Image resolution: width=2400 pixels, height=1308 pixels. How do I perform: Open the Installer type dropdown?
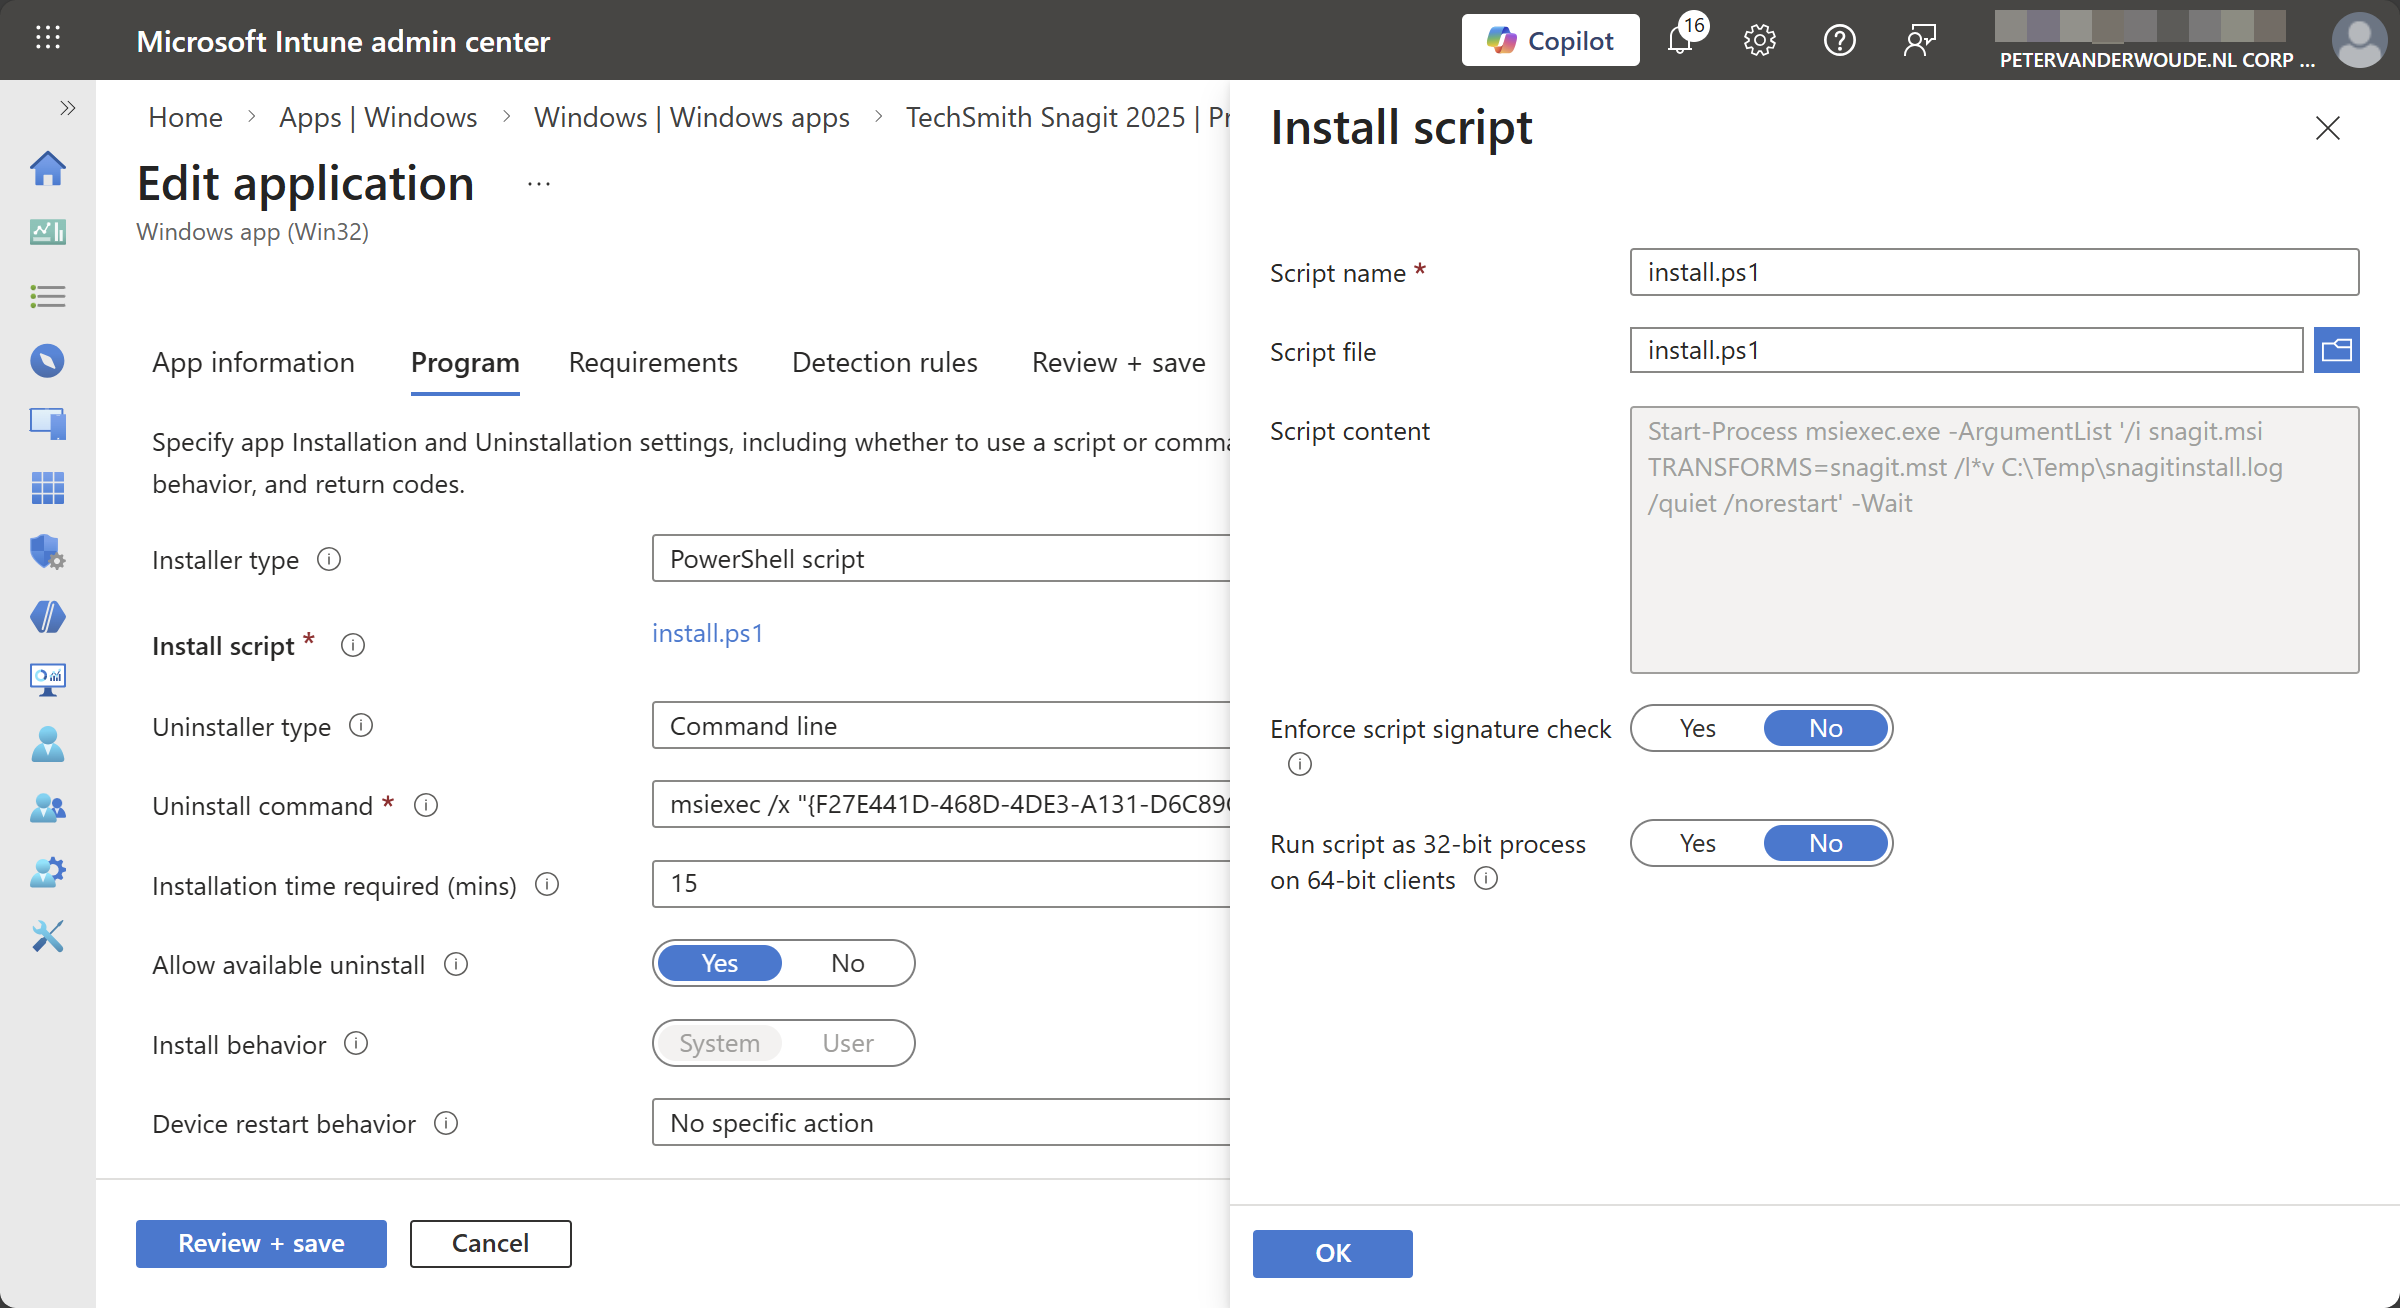pyautogui.click(x=940, y=559)
